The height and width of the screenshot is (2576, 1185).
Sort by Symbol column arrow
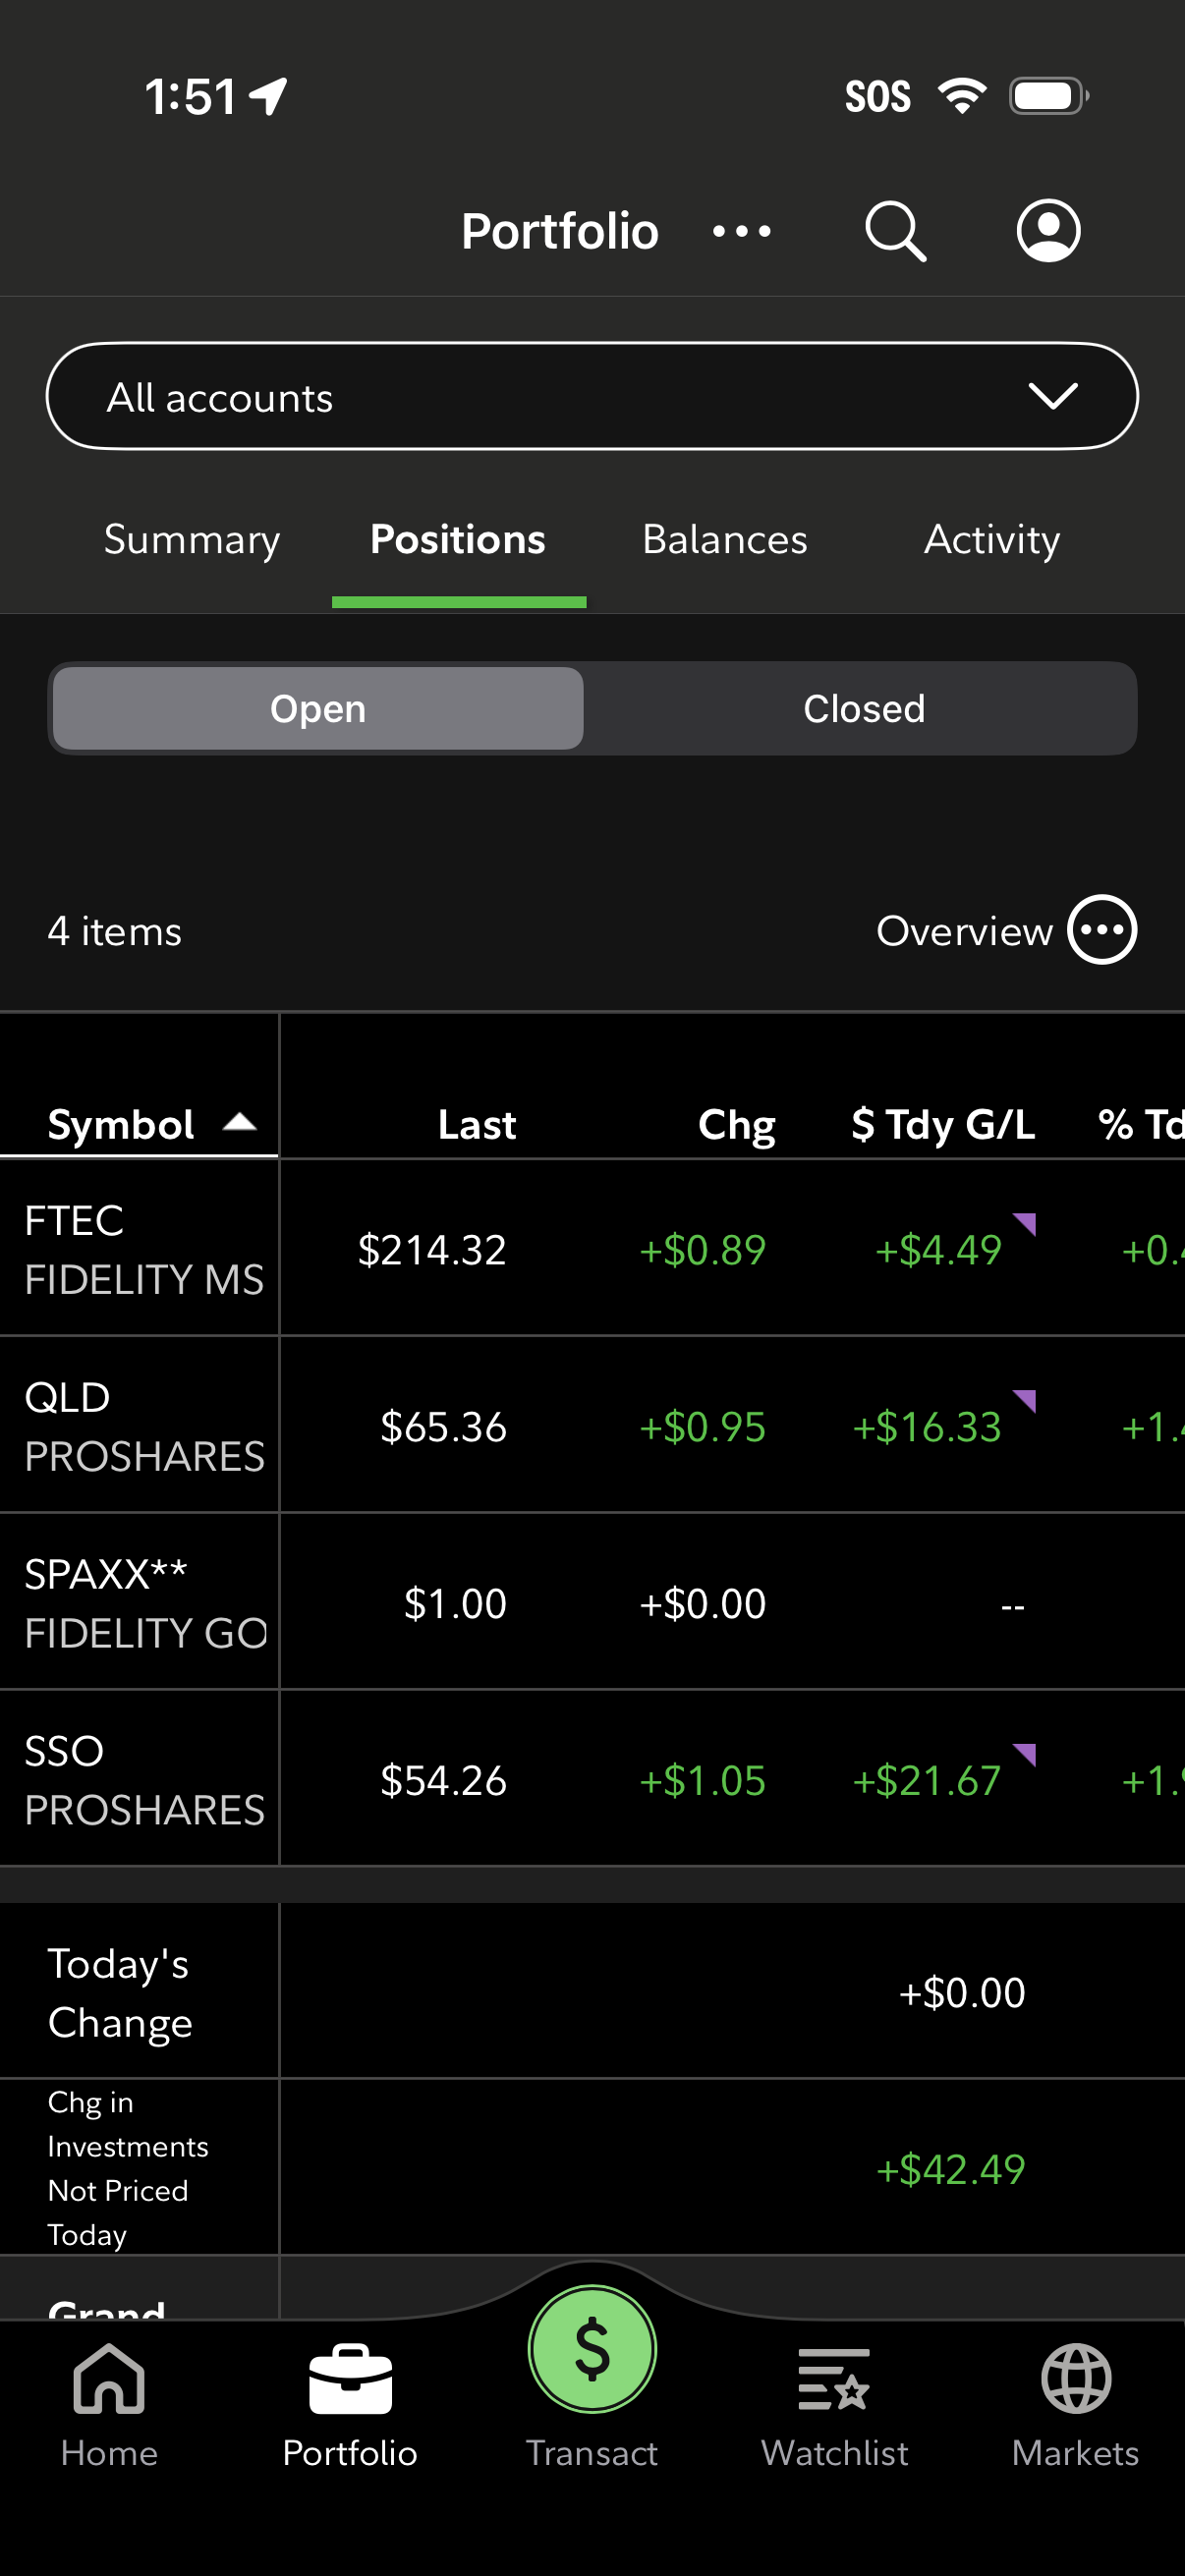coord(240,1123)
